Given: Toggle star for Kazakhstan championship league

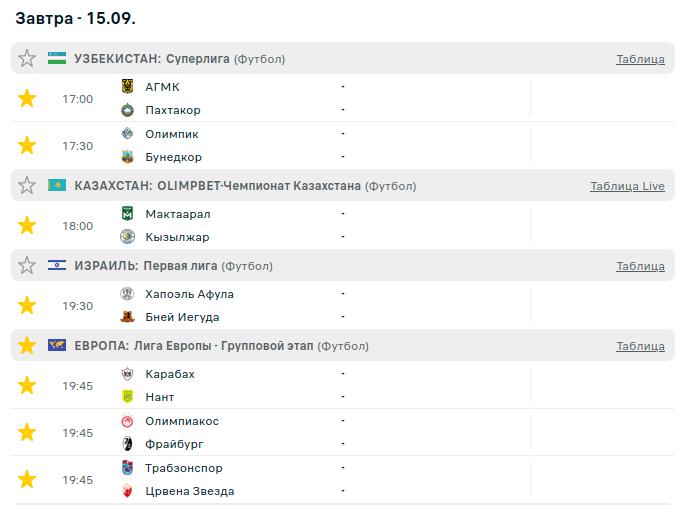Looking at the screenshot, I should pyautogui.click(x=27, y=186).
